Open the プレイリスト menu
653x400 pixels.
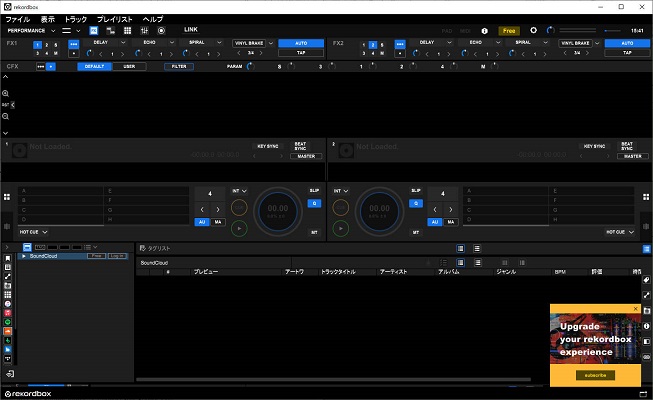point(115,19)
